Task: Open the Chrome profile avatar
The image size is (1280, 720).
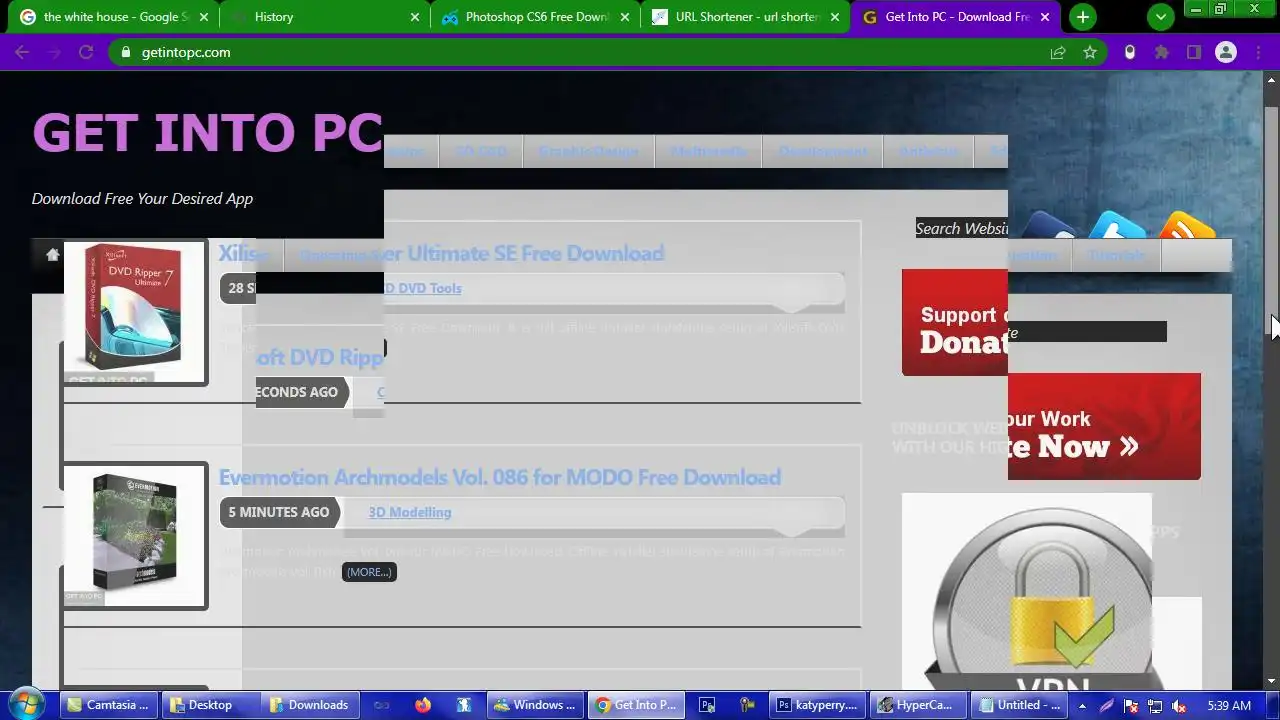Action: (1226, 52)
